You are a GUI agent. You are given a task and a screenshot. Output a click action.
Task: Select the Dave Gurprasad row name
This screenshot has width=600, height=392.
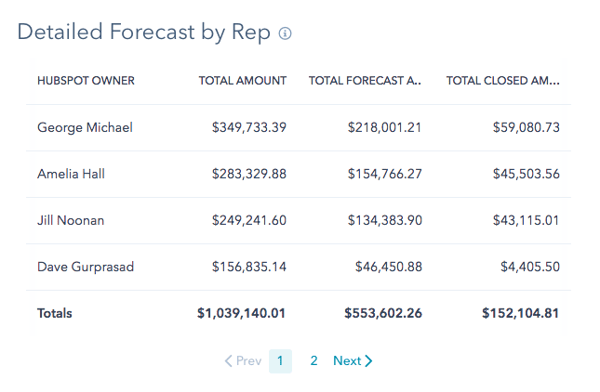point(85,267)
